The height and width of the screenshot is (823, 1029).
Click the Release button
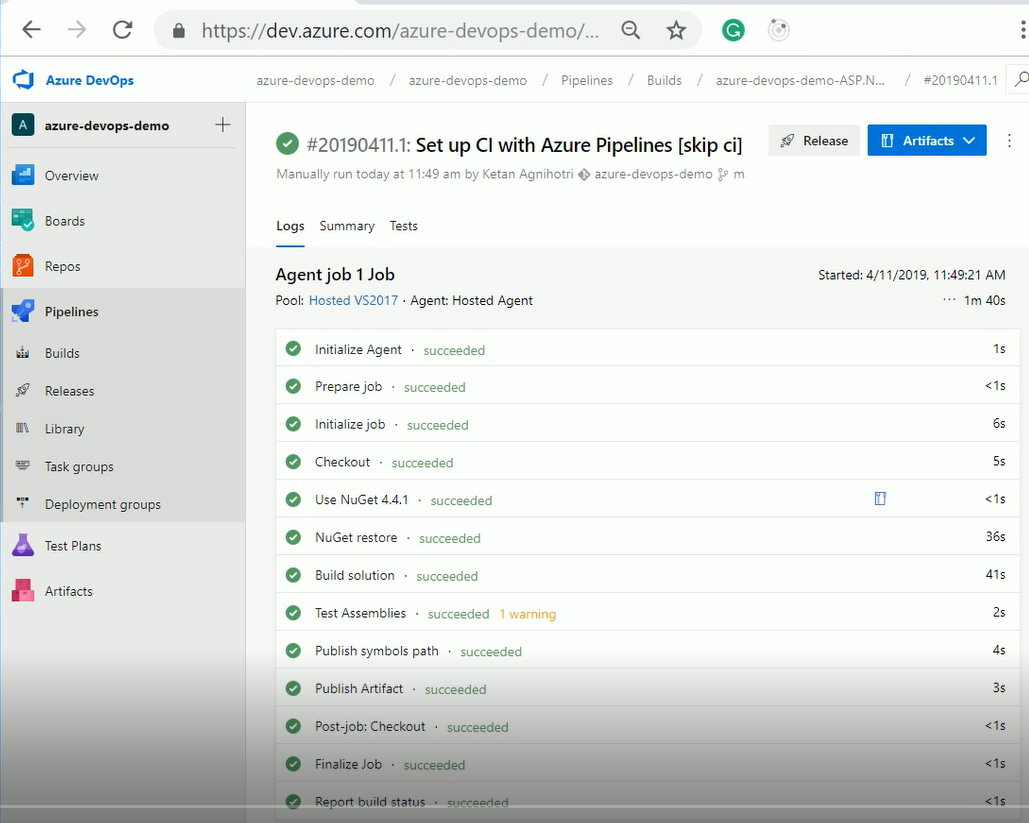[814, 141]
